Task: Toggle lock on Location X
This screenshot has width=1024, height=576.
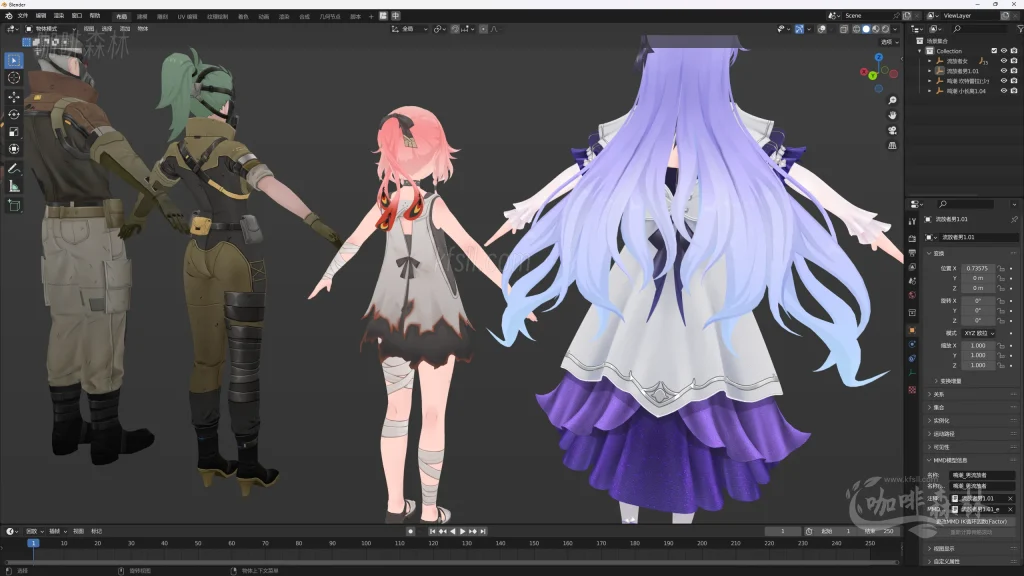Action: pos(1001,268)
